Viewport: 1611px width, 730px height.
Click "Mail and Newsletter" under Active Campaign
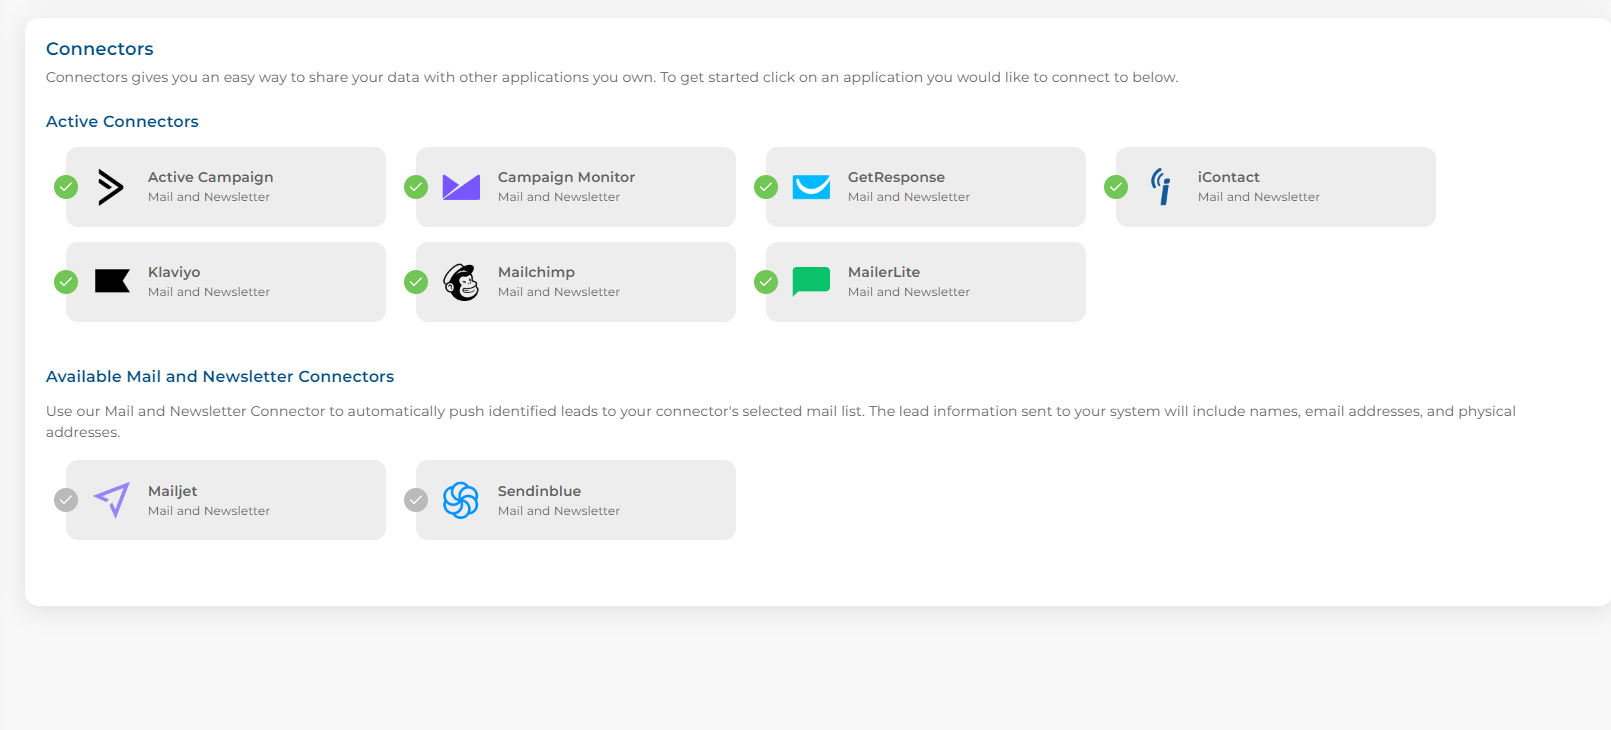coord(209,197)
